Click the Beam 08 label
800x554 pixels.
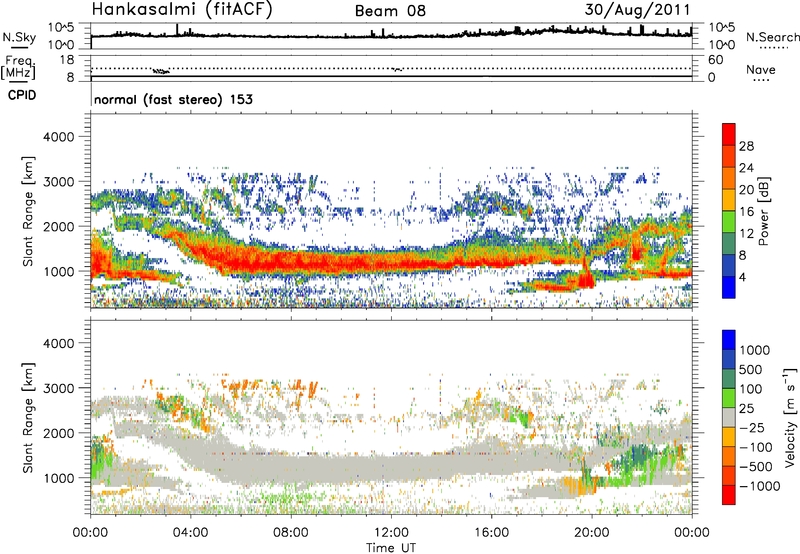[390, 11]
